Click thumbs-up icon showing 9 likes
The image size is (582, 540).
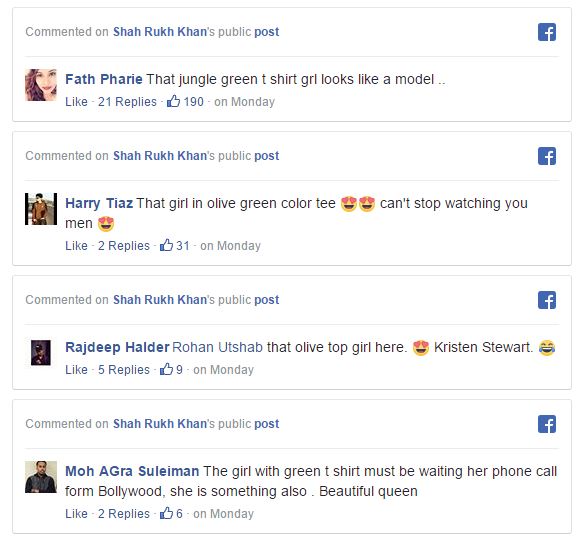166,369
